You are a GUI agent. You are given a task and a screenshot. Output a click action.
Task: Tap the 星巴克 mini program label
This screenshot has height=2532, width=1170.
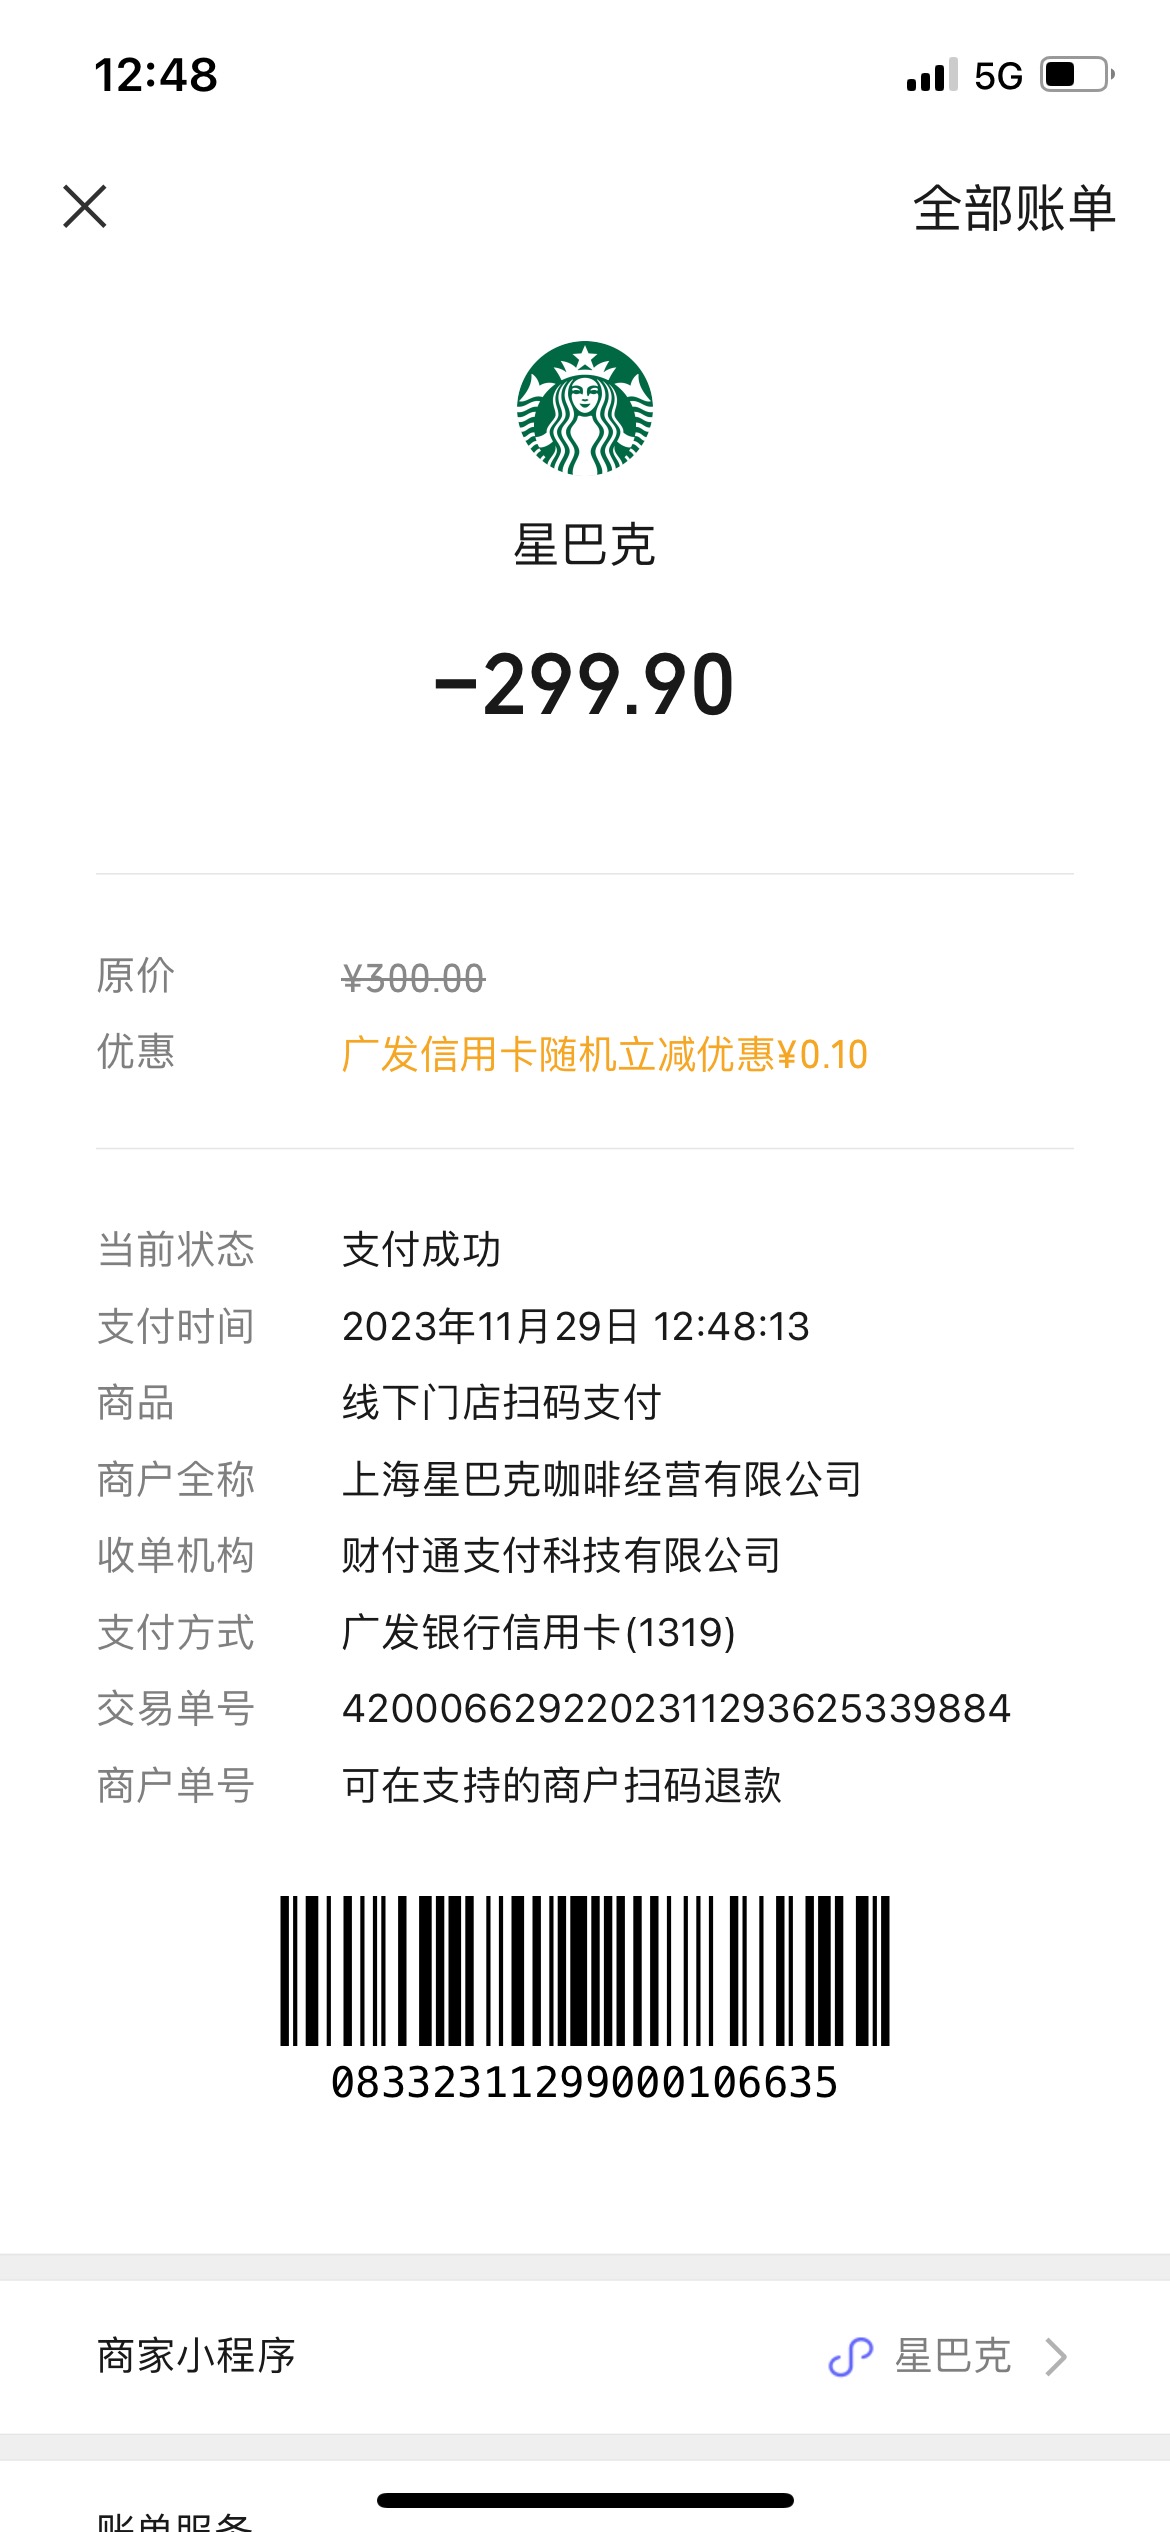[x=953, y=2356]
